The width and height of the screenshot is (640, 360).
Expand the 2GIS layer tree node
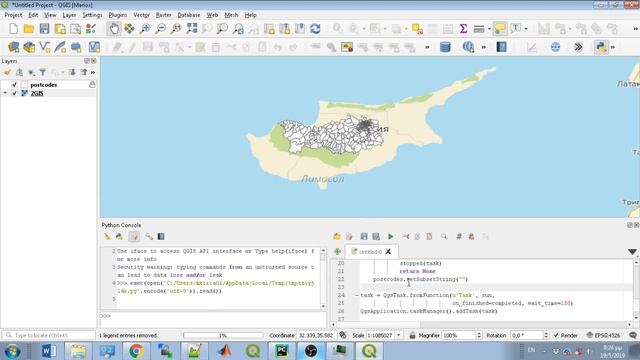tap(5, 93)
